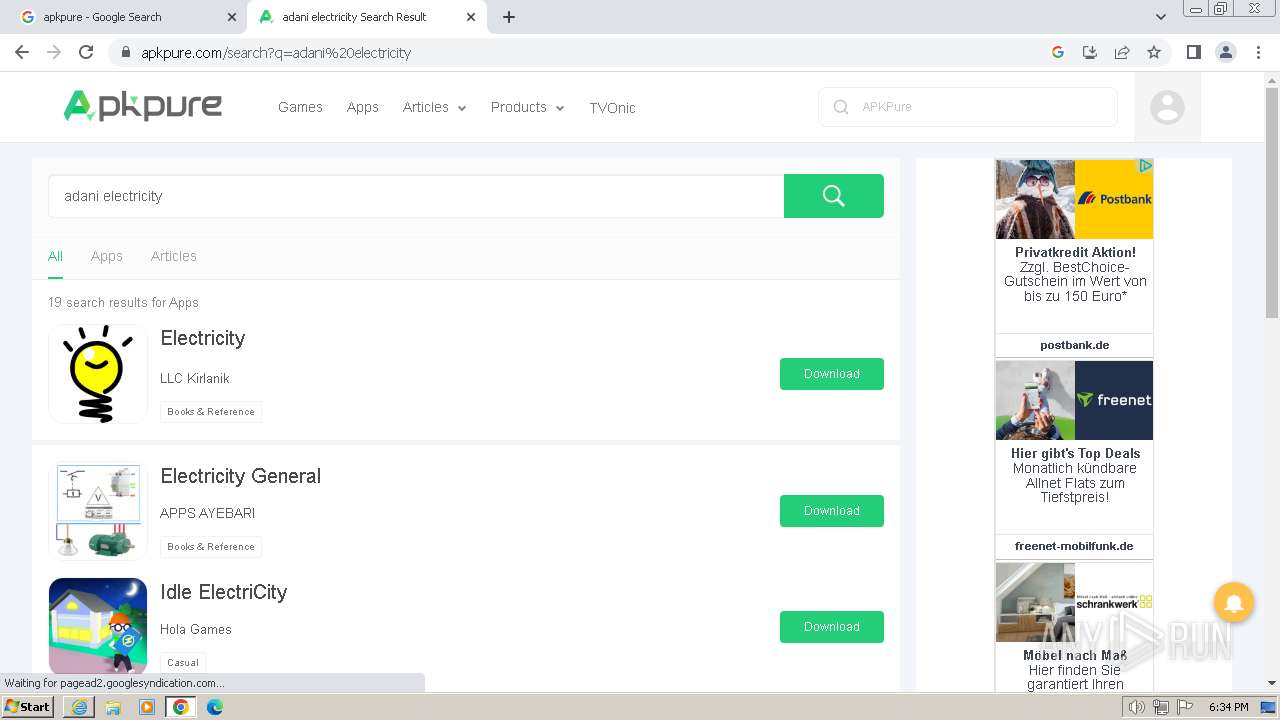
Task: Switch to the Apps results tab
Action: pos(107,256)
